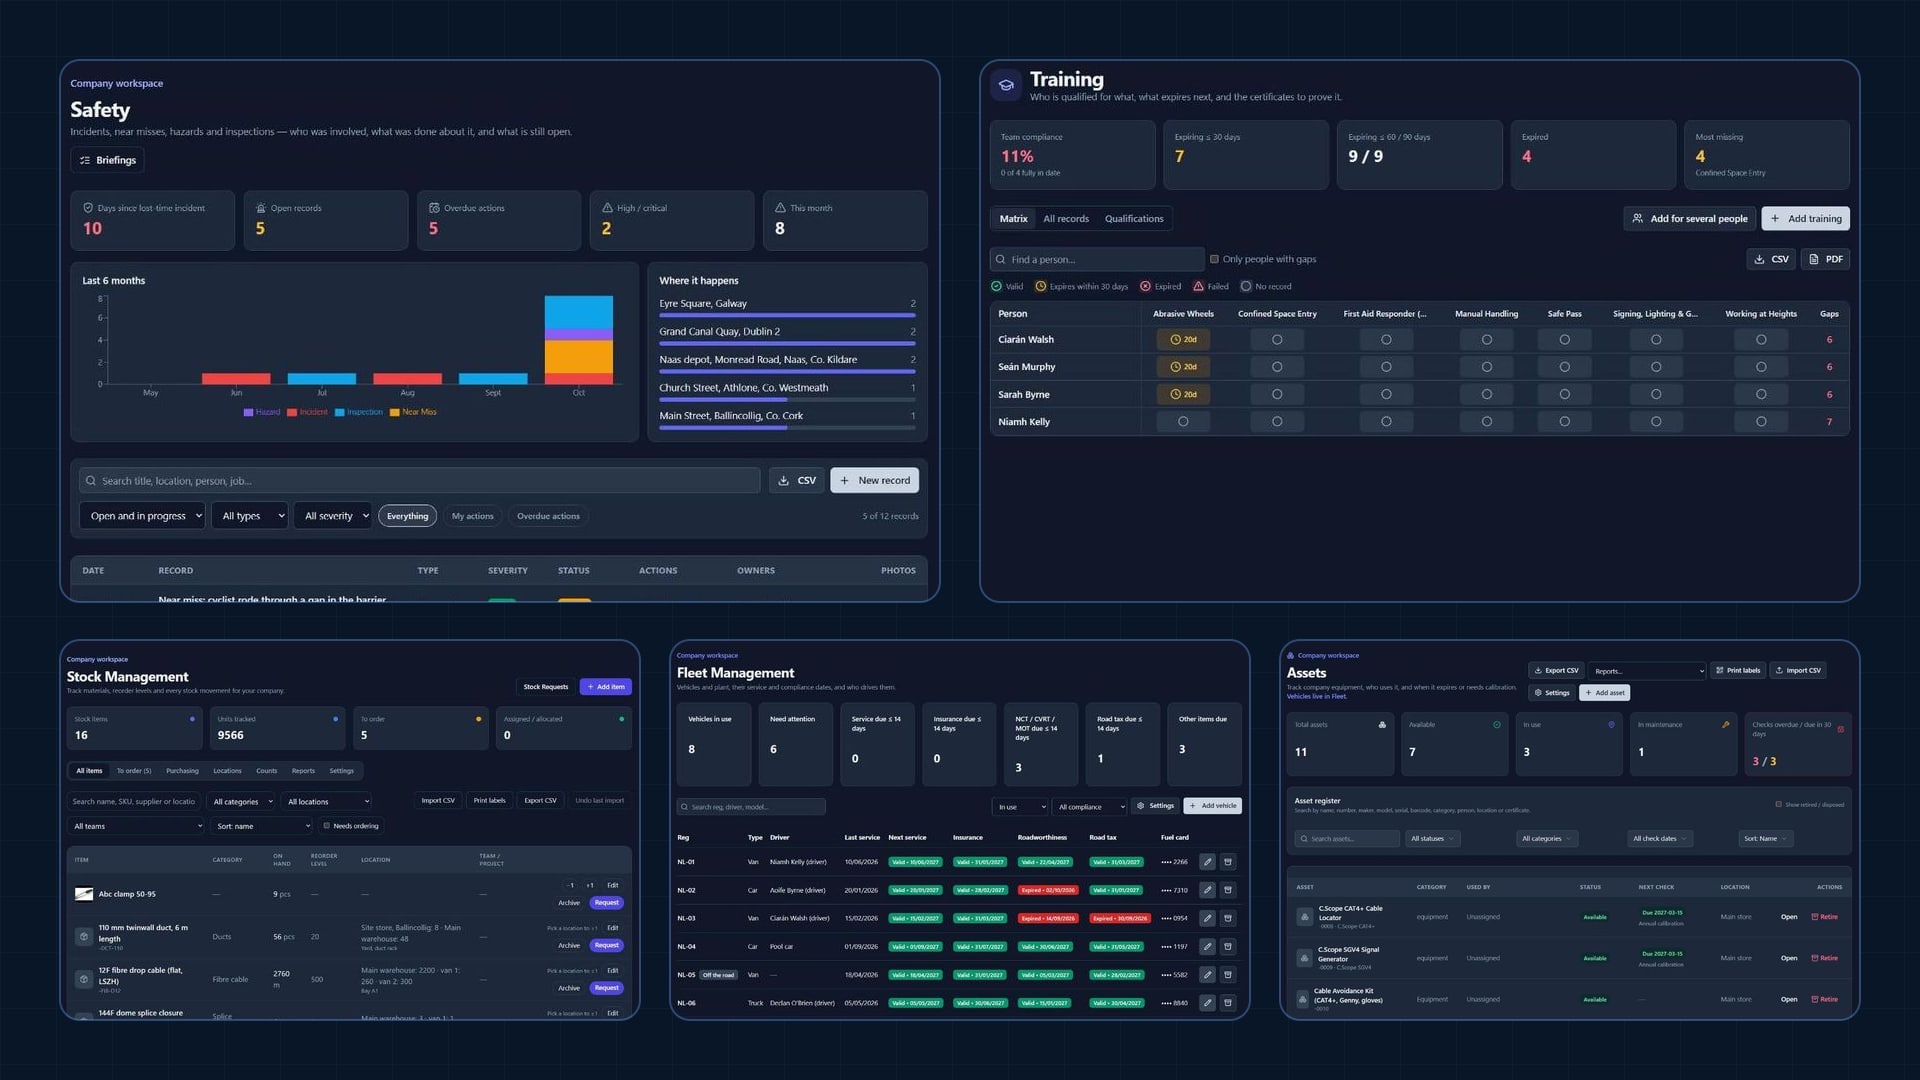Click the box icon beside 110 mm twinwall duct

tap(84, 937)
